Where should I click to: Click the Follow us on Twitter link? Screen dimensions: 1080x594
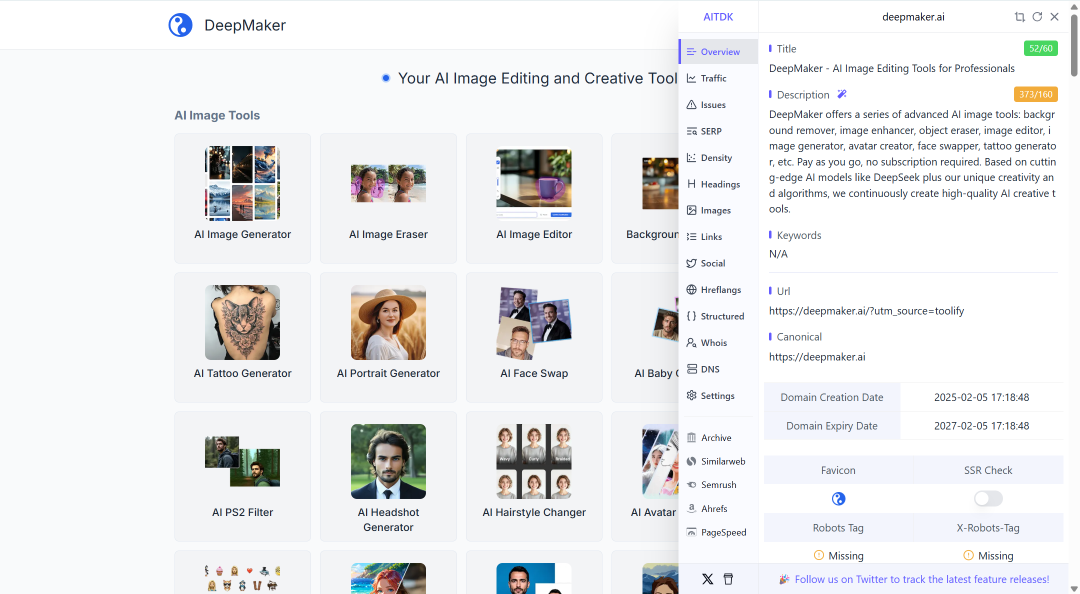(922, 580)
